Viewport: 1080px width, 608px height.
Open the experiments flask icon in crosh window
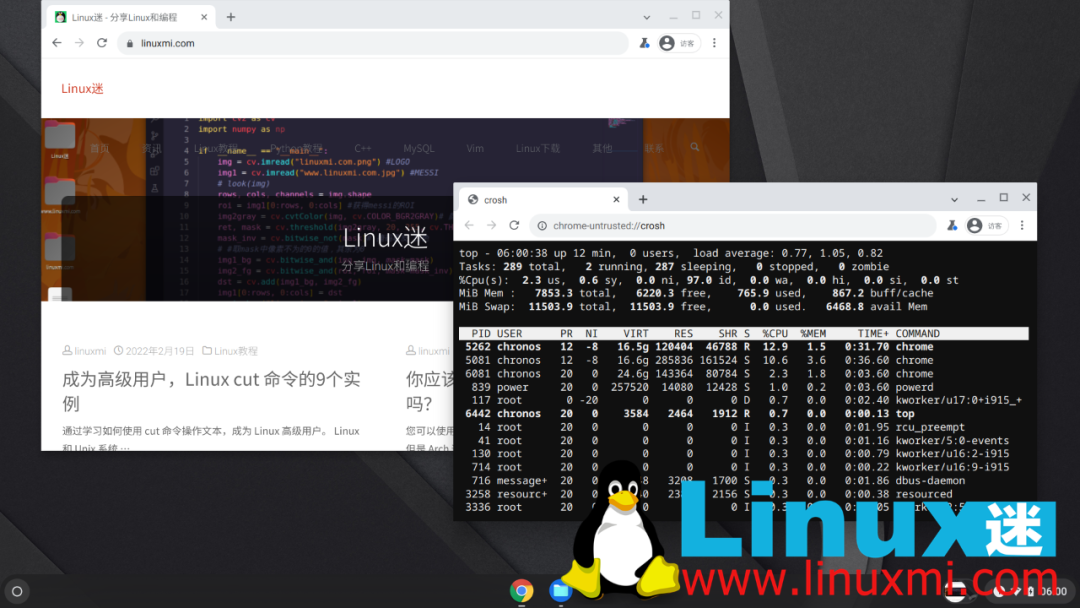click(x=952, y=225)
